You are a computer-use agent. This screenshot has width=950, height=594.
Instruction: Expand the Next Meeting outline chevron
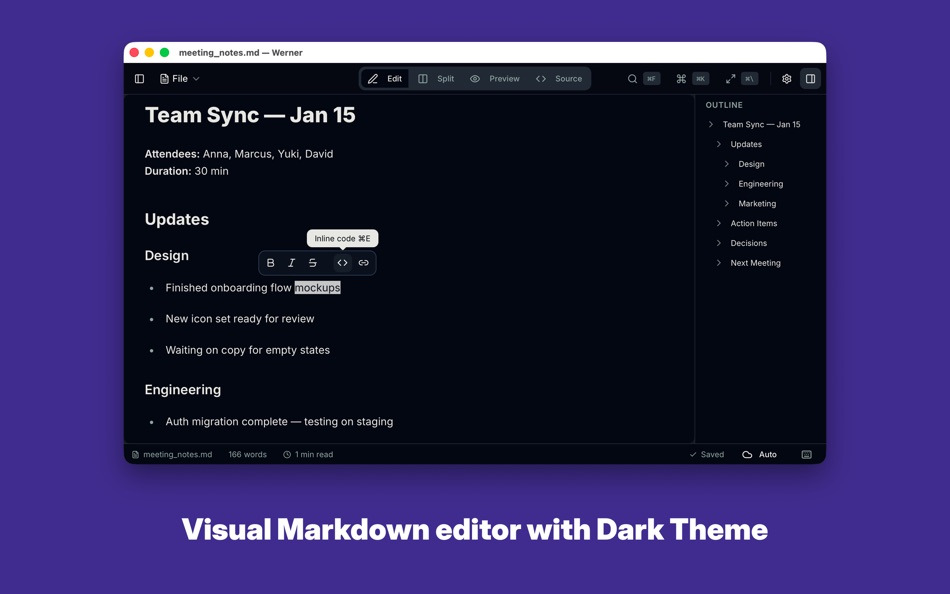pos(719,263)
